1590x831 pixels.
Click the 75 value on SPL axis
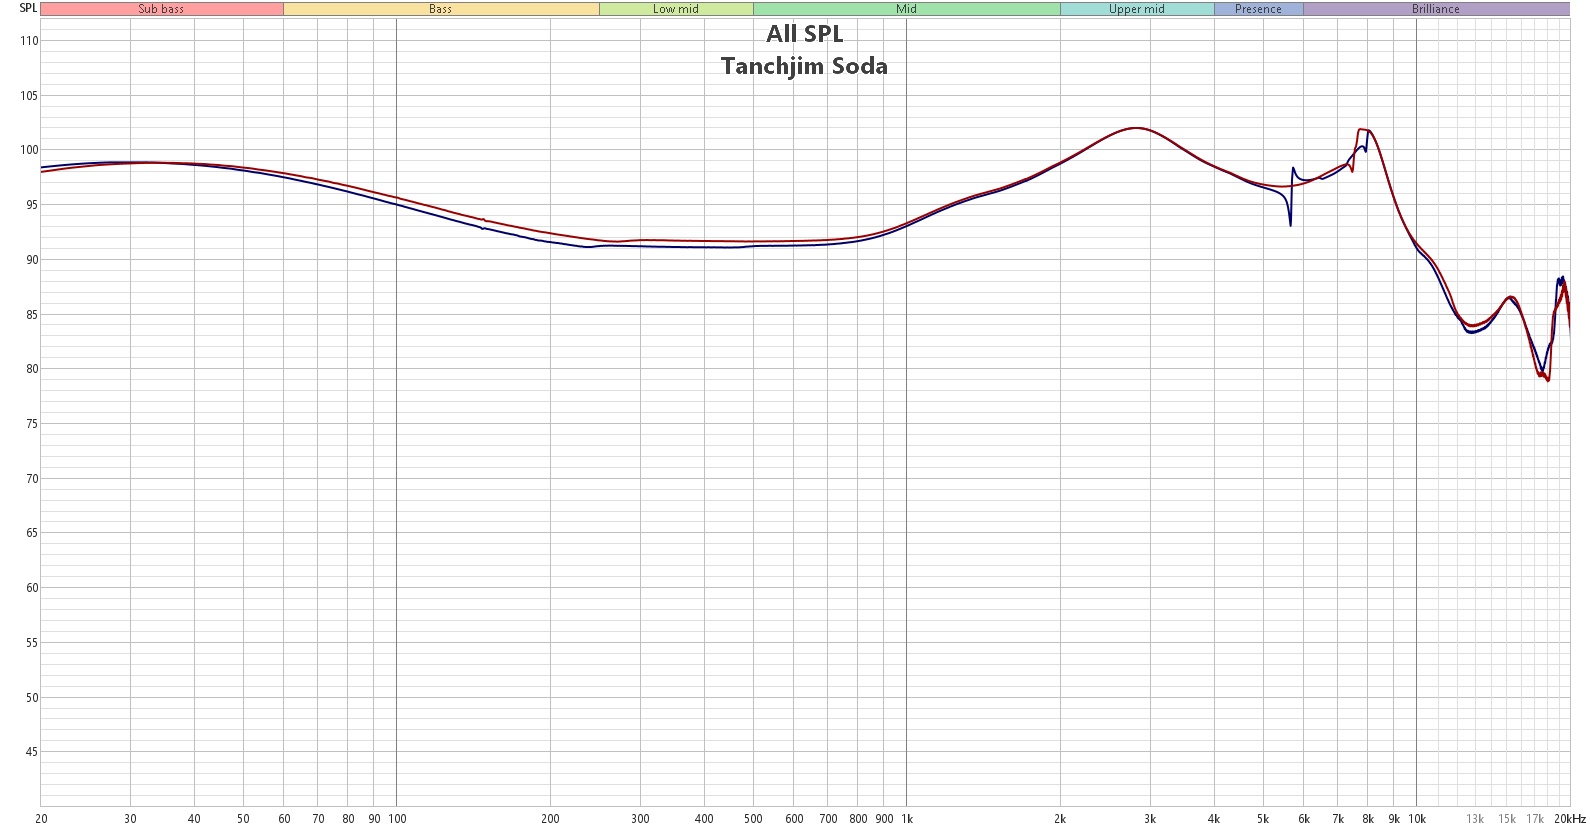32,424
